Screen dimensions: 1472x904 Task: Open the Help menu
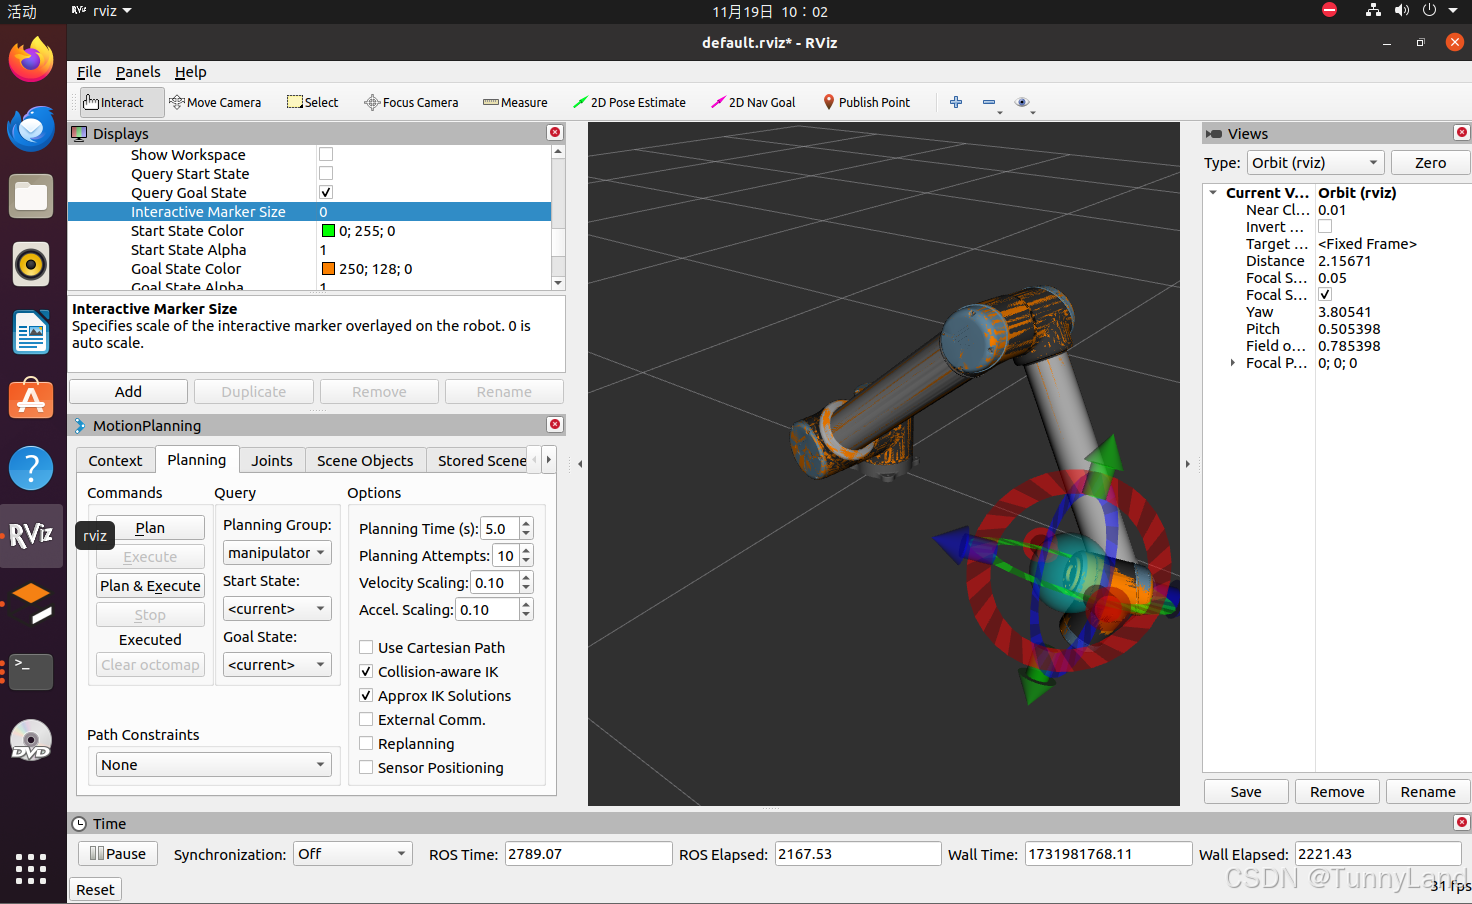(191, 72)
